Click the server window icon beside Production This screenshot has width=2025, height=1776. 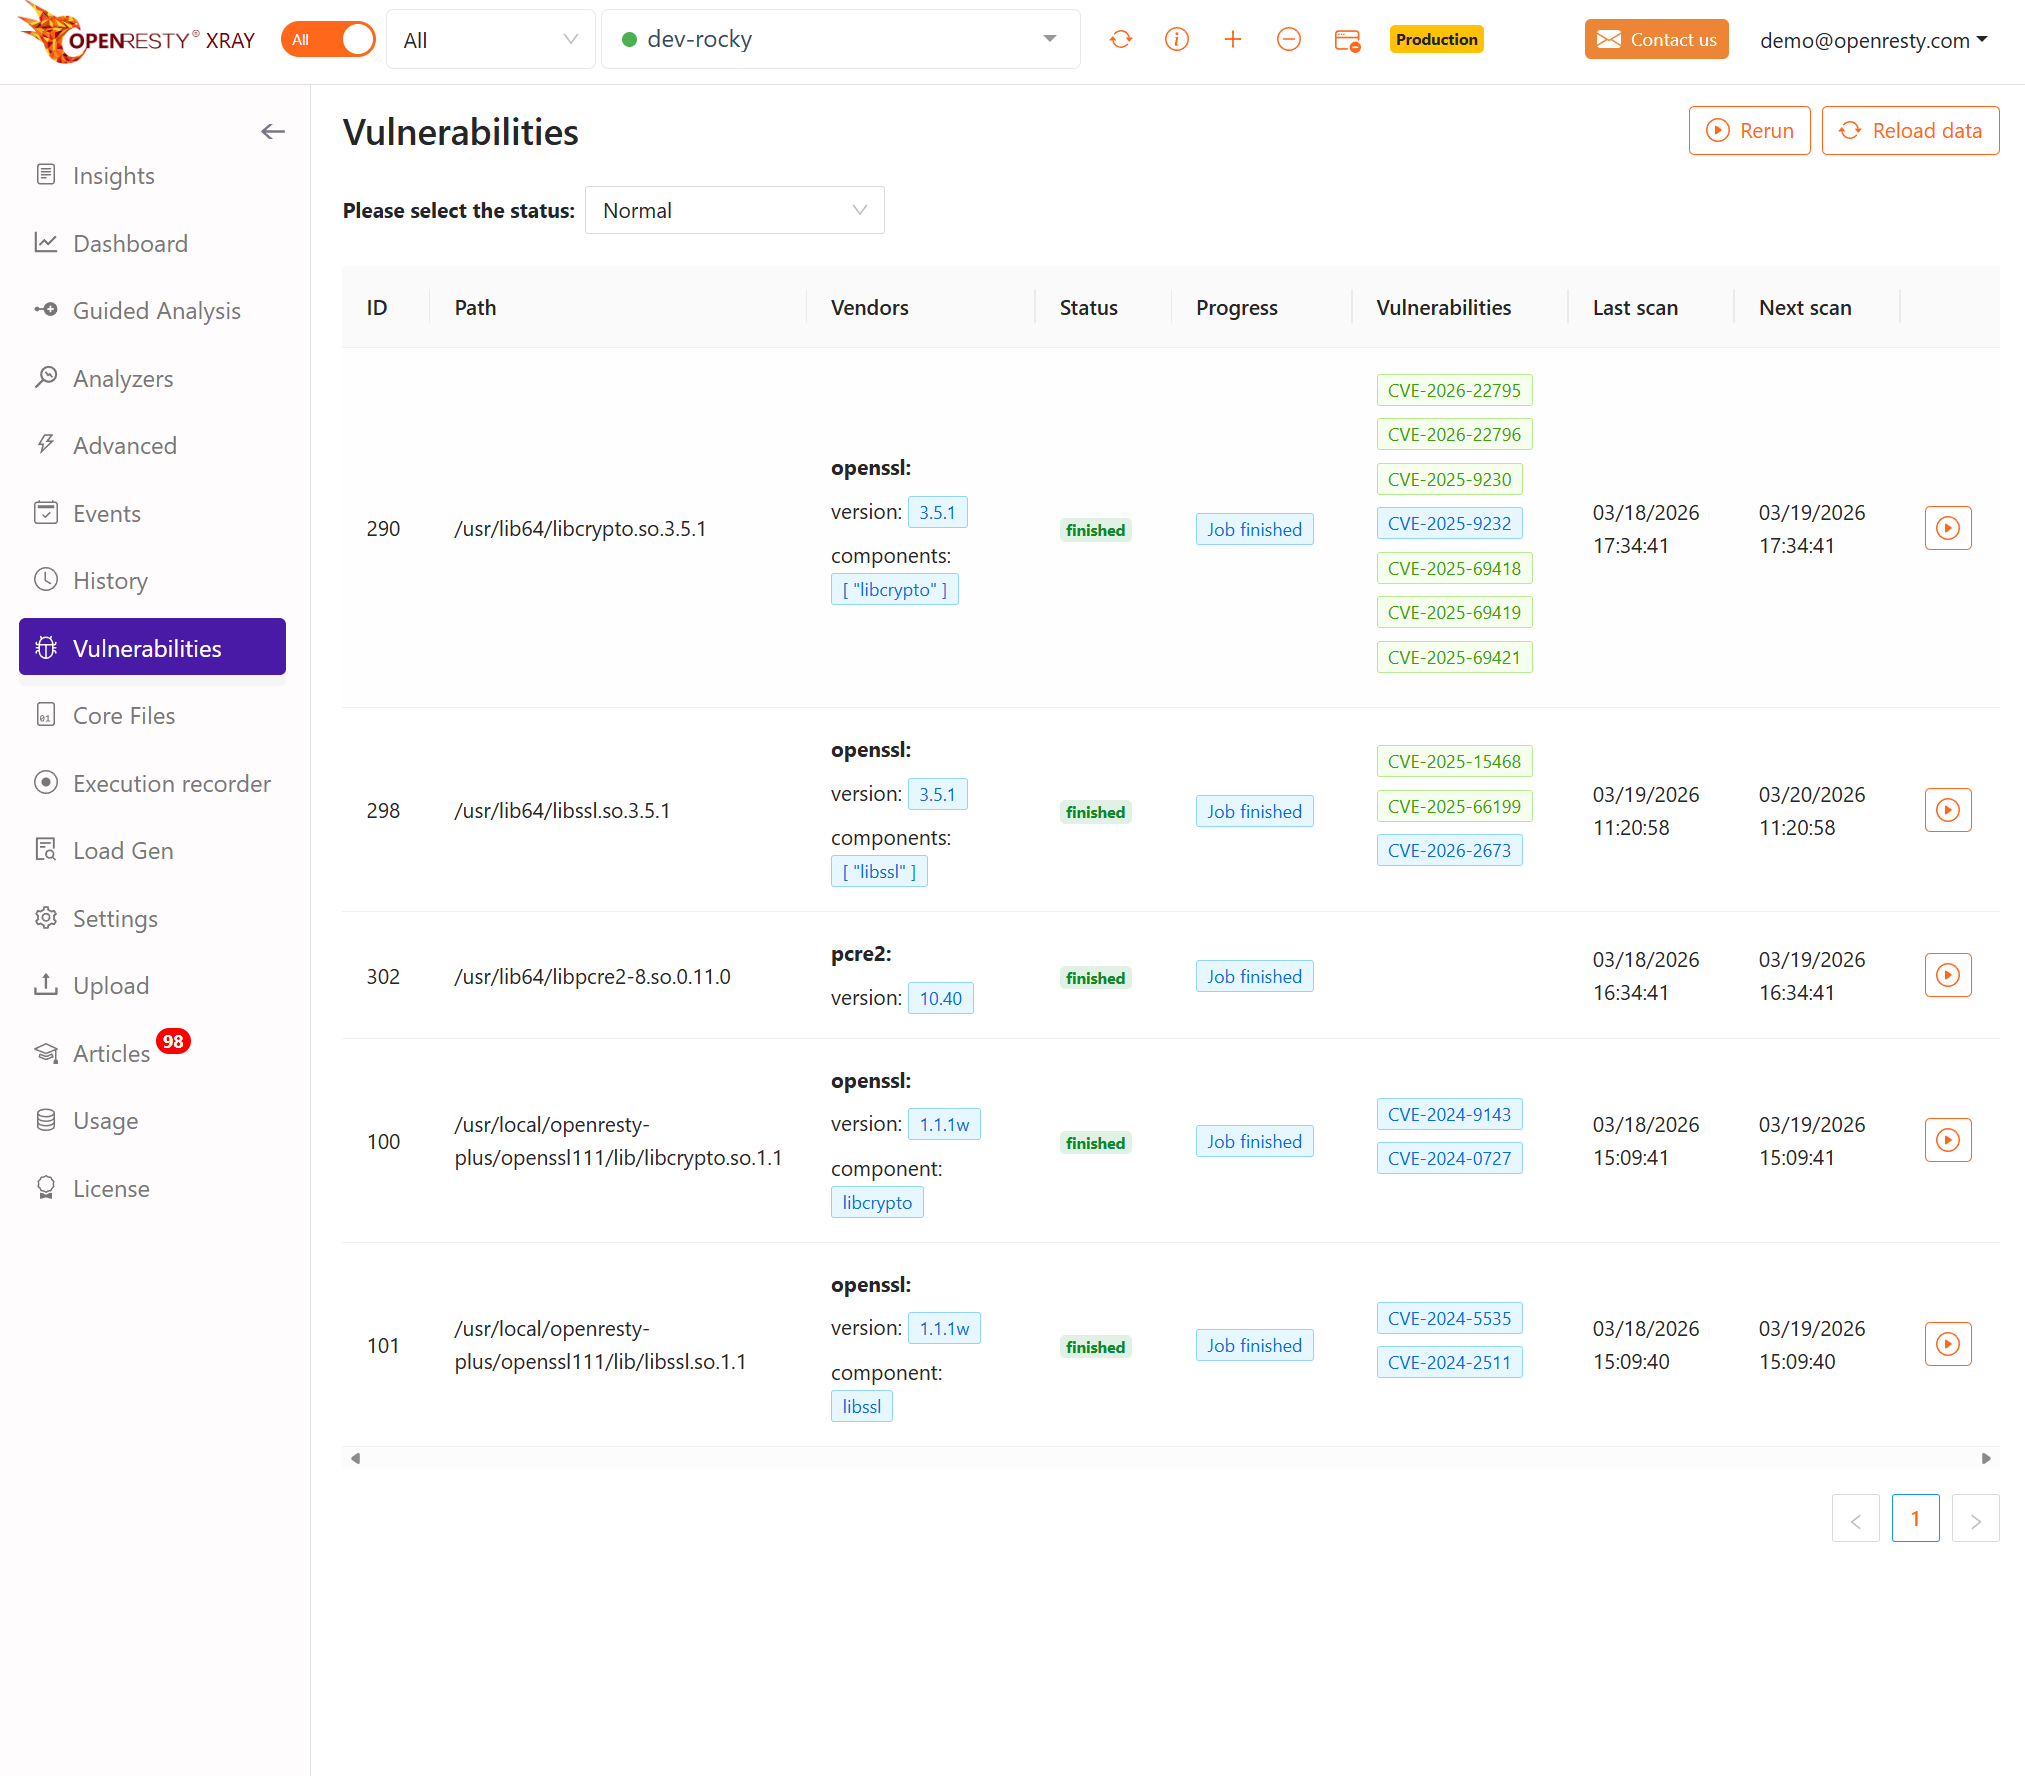1346,40
